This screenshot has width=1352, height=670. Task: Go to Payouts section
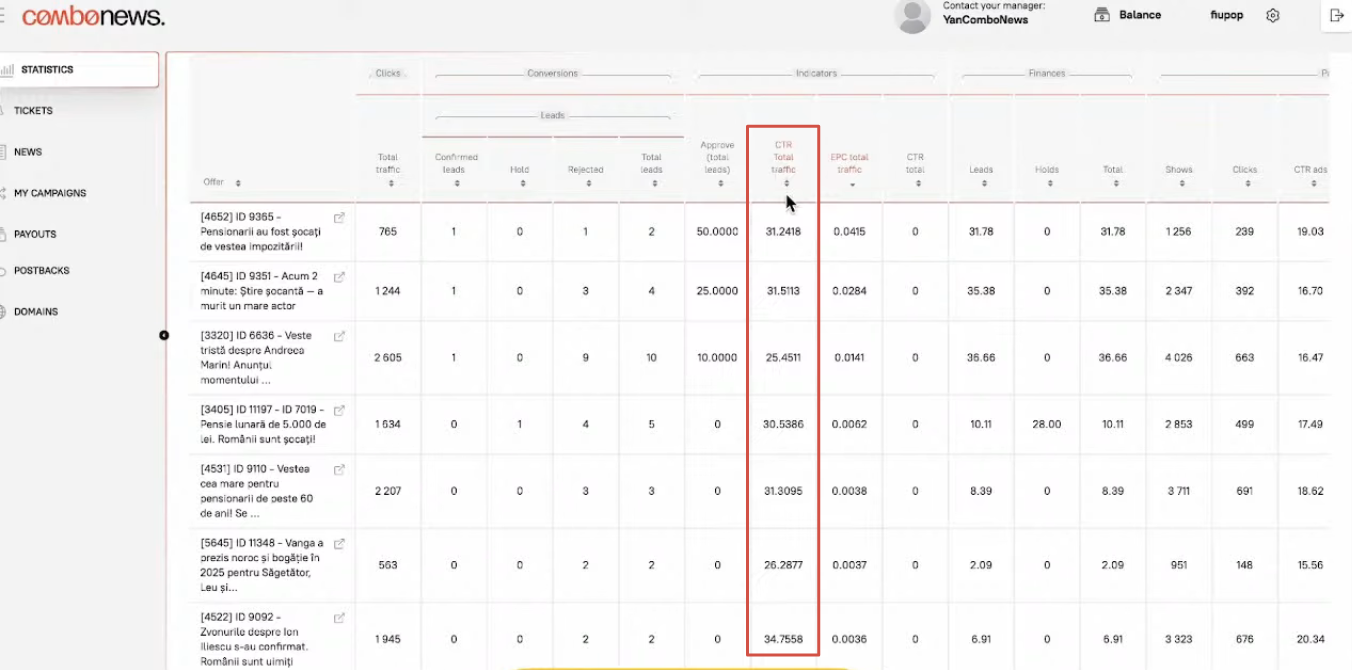pyautogui.click(x=35, y=234)
